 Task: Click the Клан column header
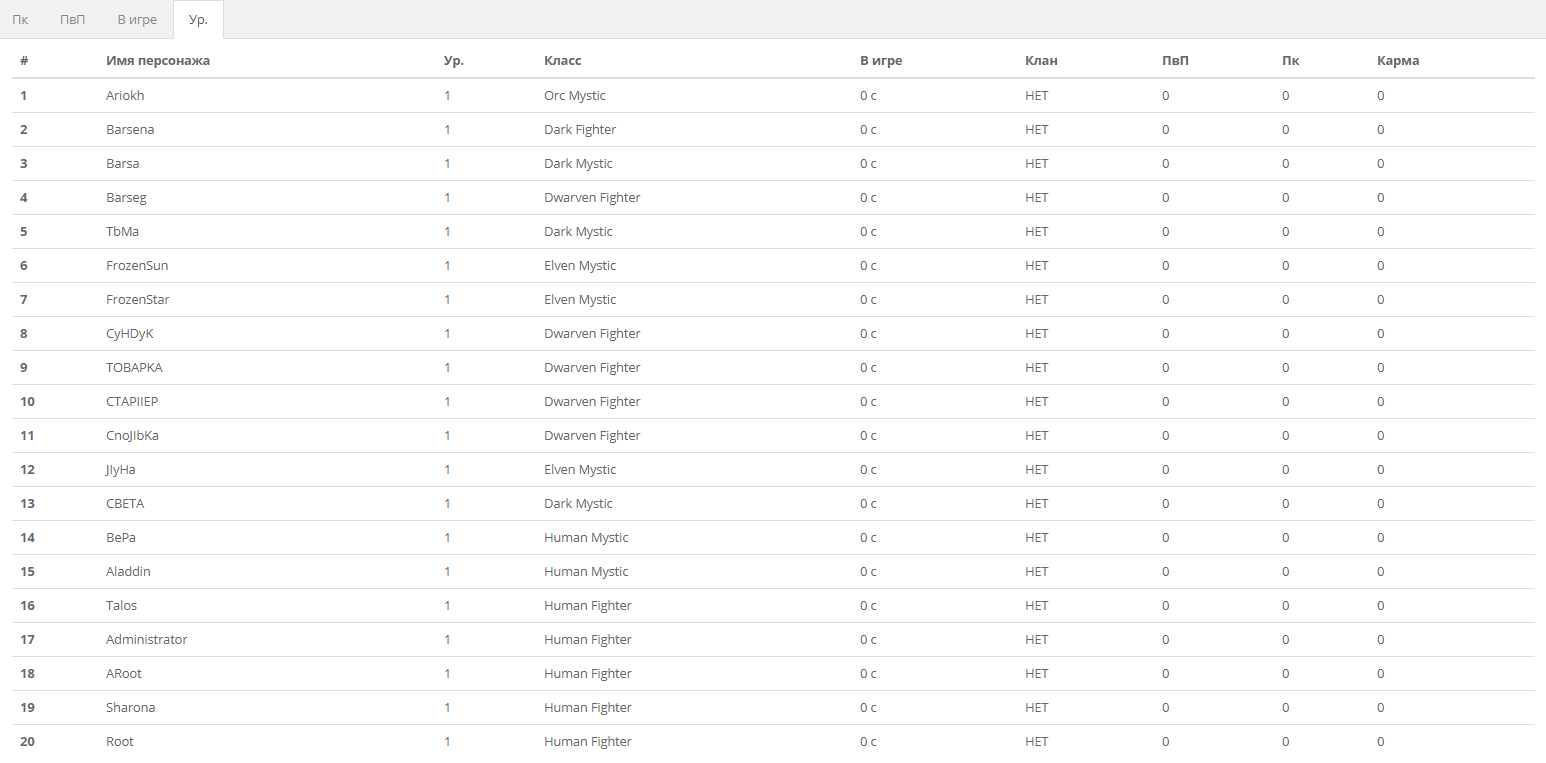(x=1041, y=61)
